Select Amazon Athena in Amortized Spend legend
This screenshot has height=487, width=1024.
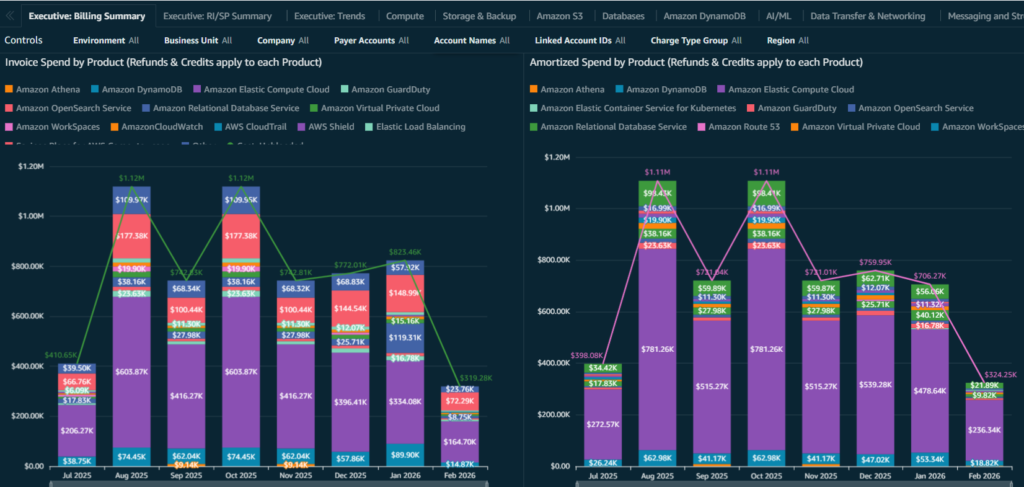[x=567, y=89]
